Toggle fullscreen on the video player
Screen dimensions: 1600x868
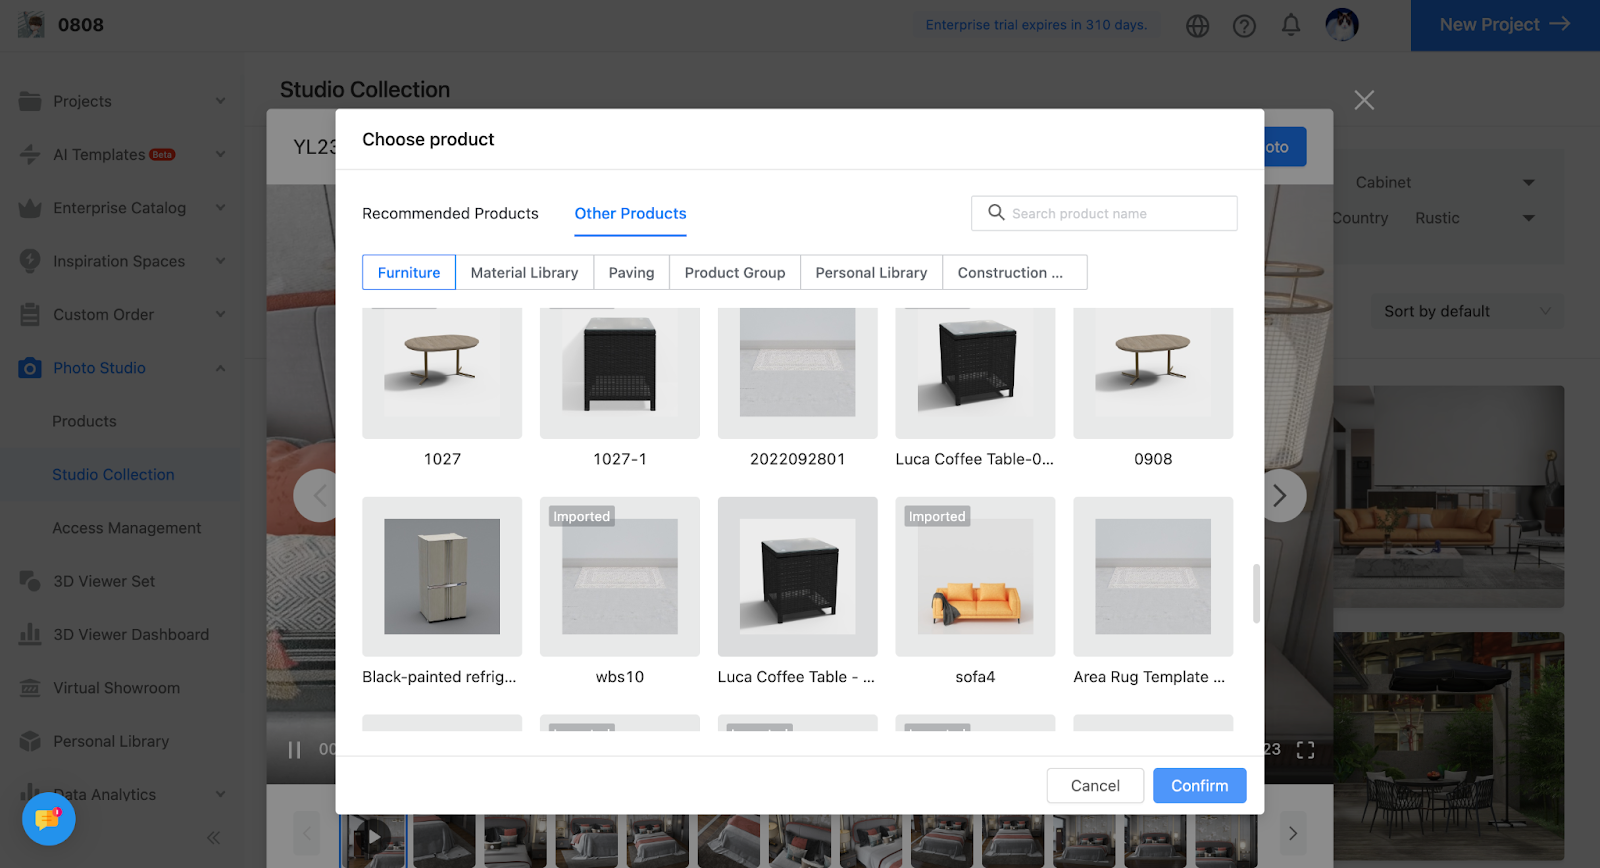pos(1305,750)
